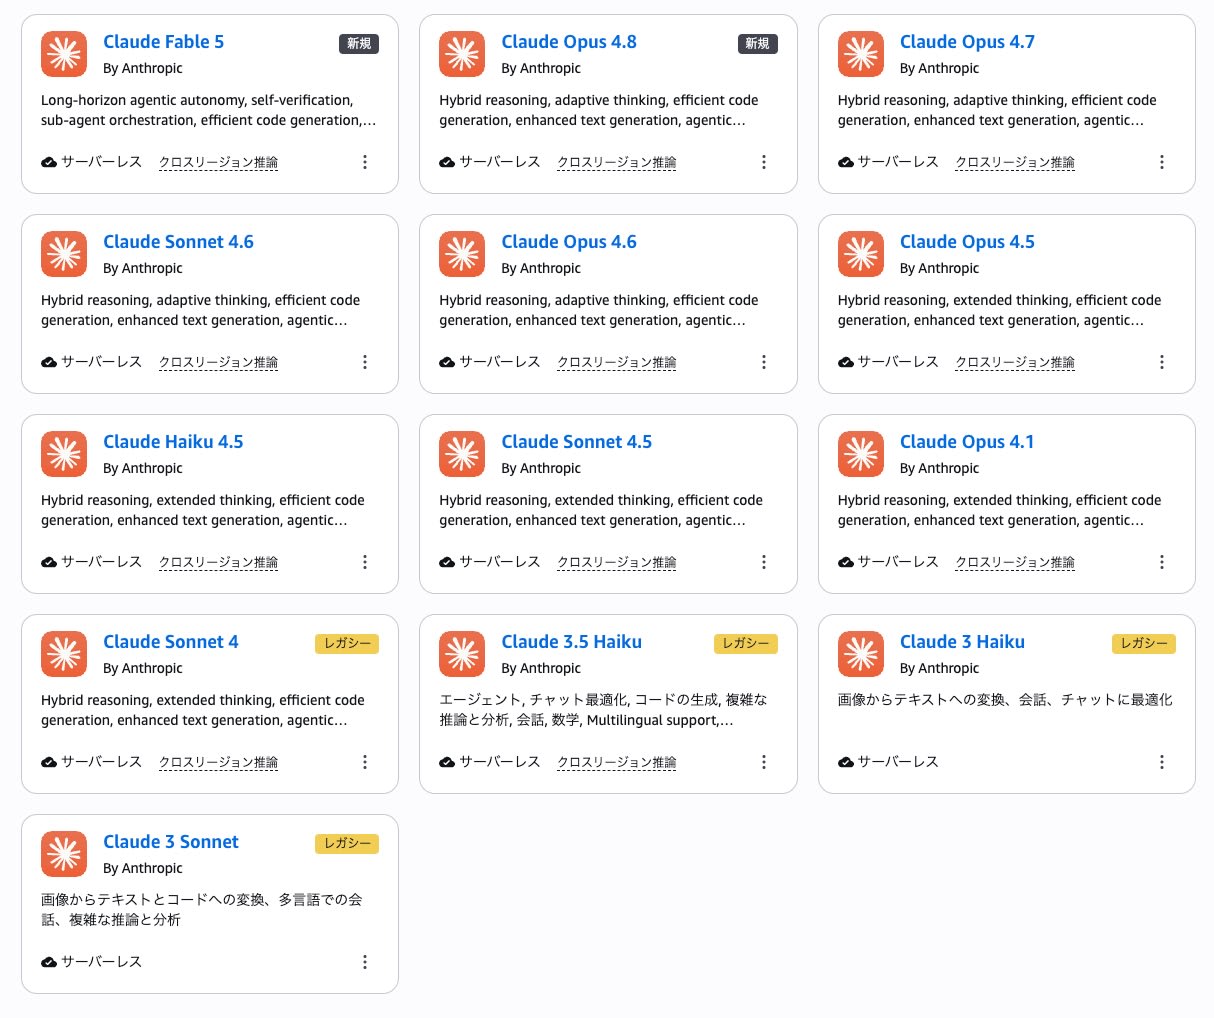The height and width of the screenshot is (1018, 1214).
Task: Click the レガシー badge on Claude Sonnet 4
Action: pyautogui.click(x=347, y=644)
